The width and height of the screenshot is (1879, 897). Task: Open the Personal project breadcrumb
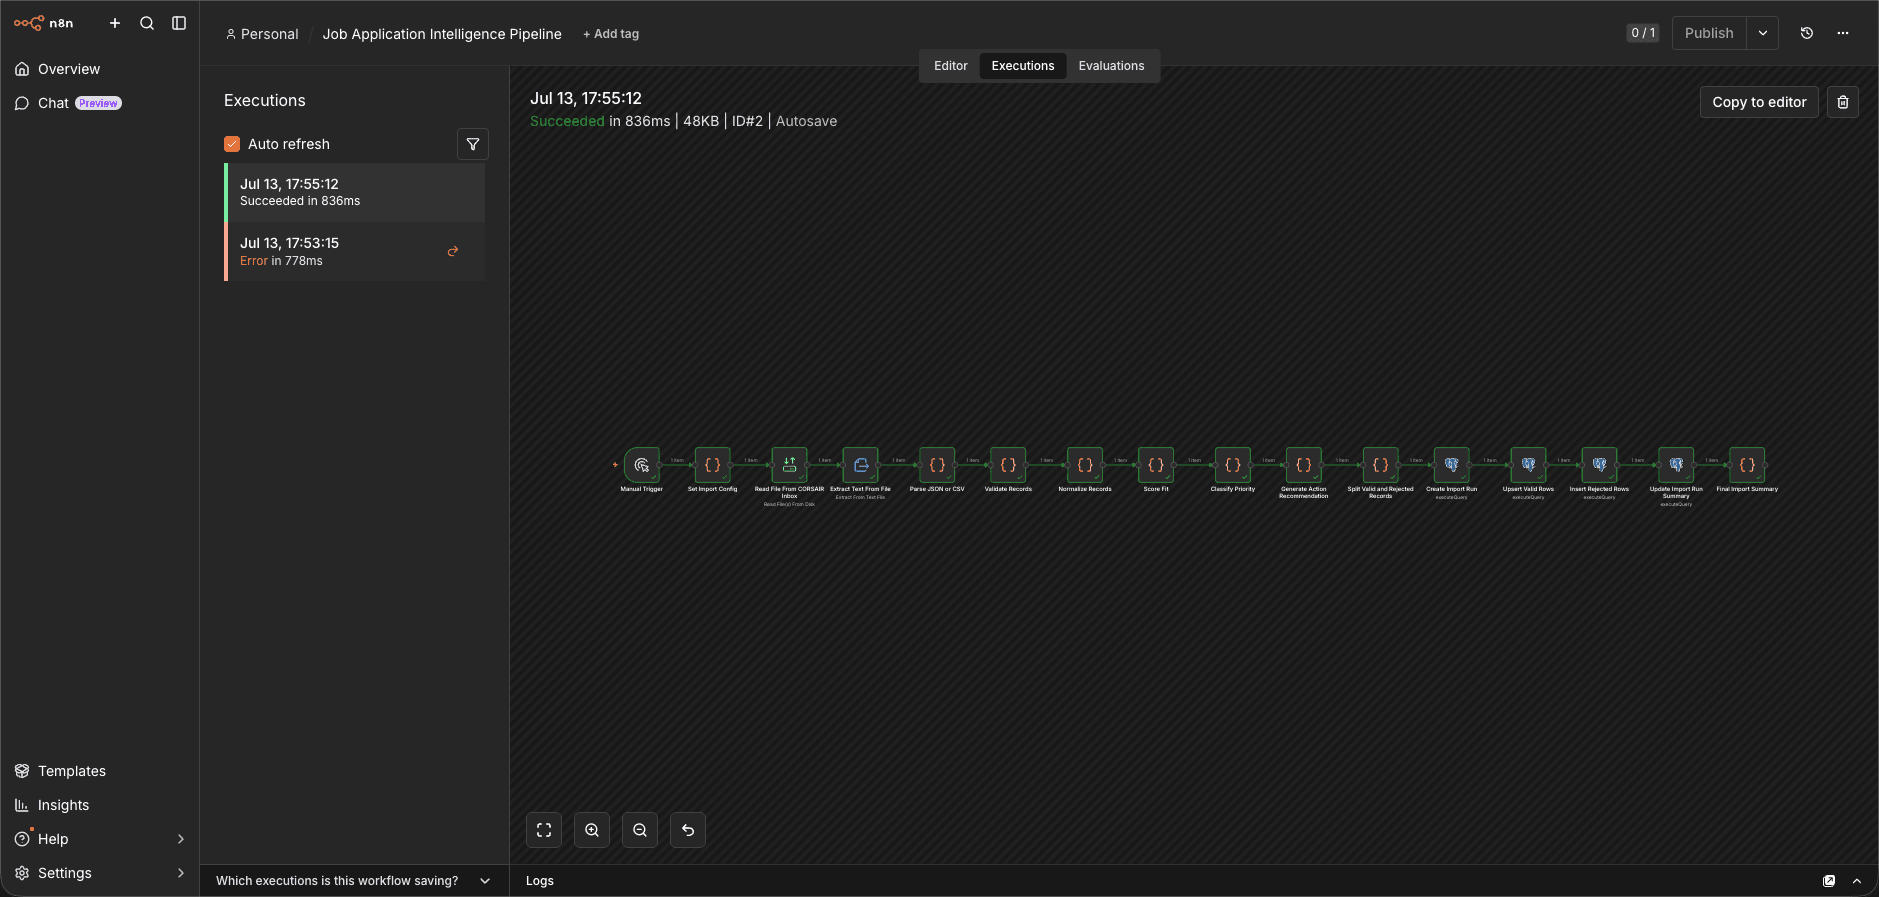point(262,34)
